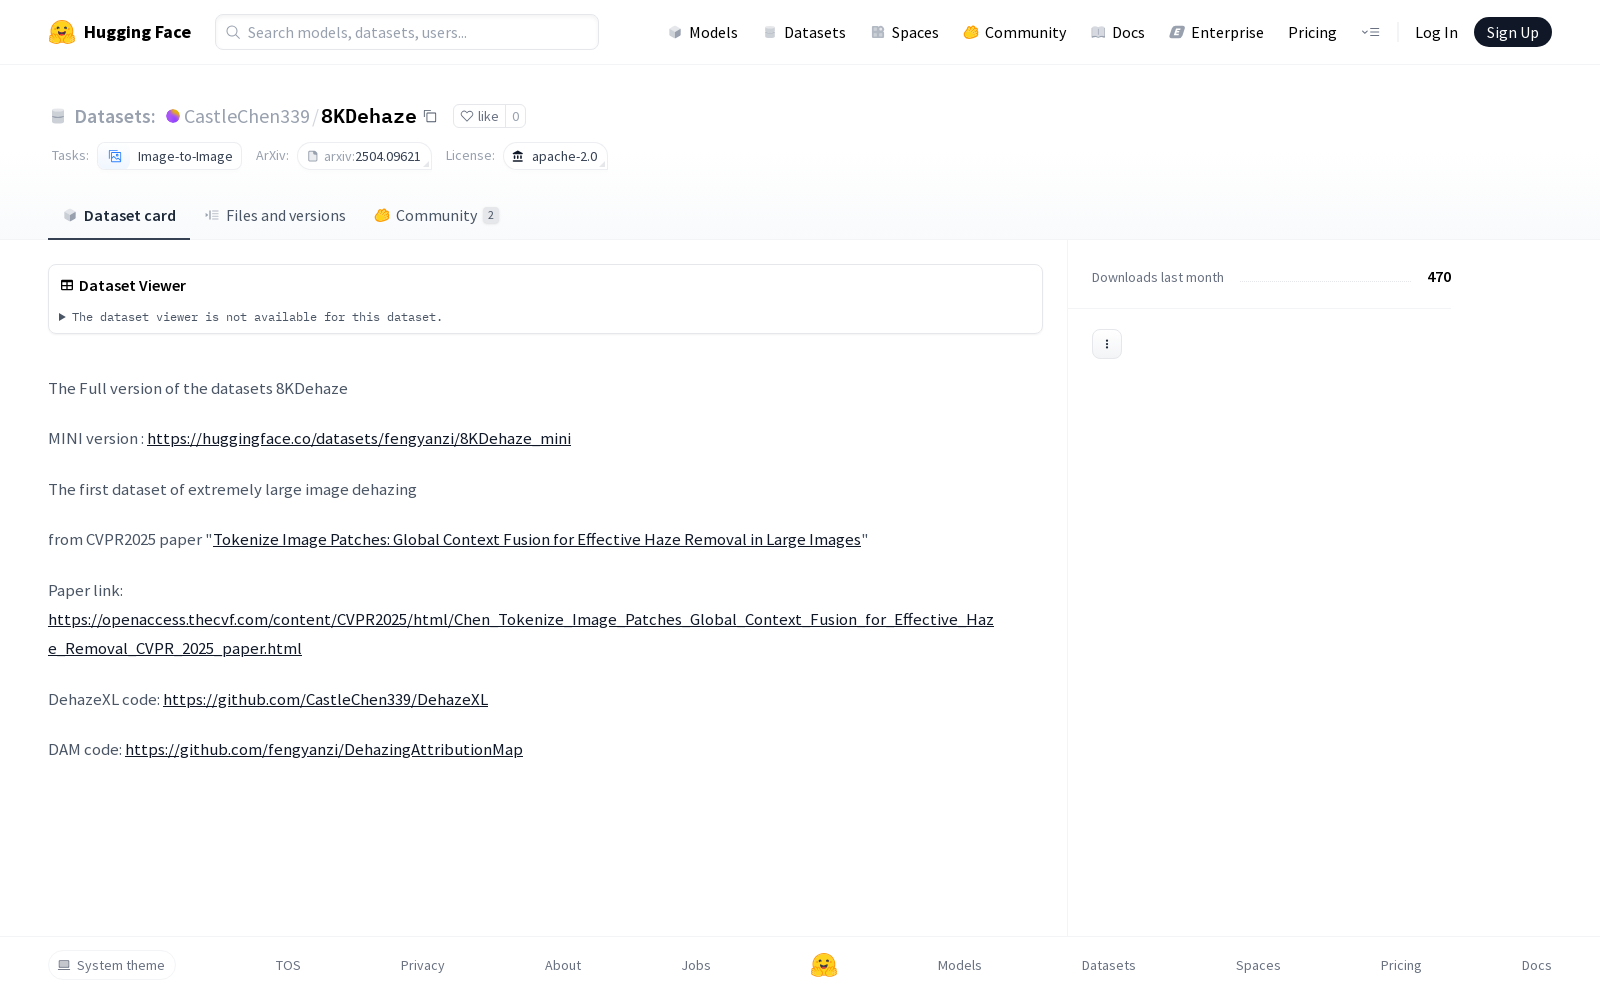Click the CastleChen339 avatar icon
This screenshot has height=1000, width=1600.
(173, 116)
